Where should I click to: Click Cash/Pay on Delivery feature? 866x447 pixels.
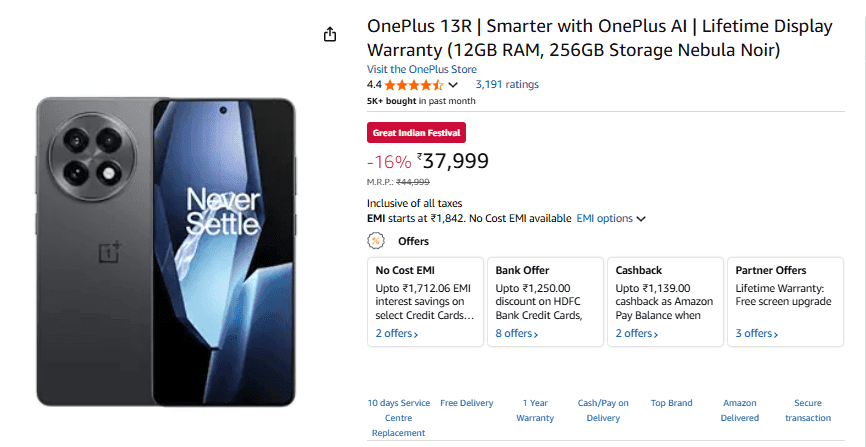[x=603, y=410]
